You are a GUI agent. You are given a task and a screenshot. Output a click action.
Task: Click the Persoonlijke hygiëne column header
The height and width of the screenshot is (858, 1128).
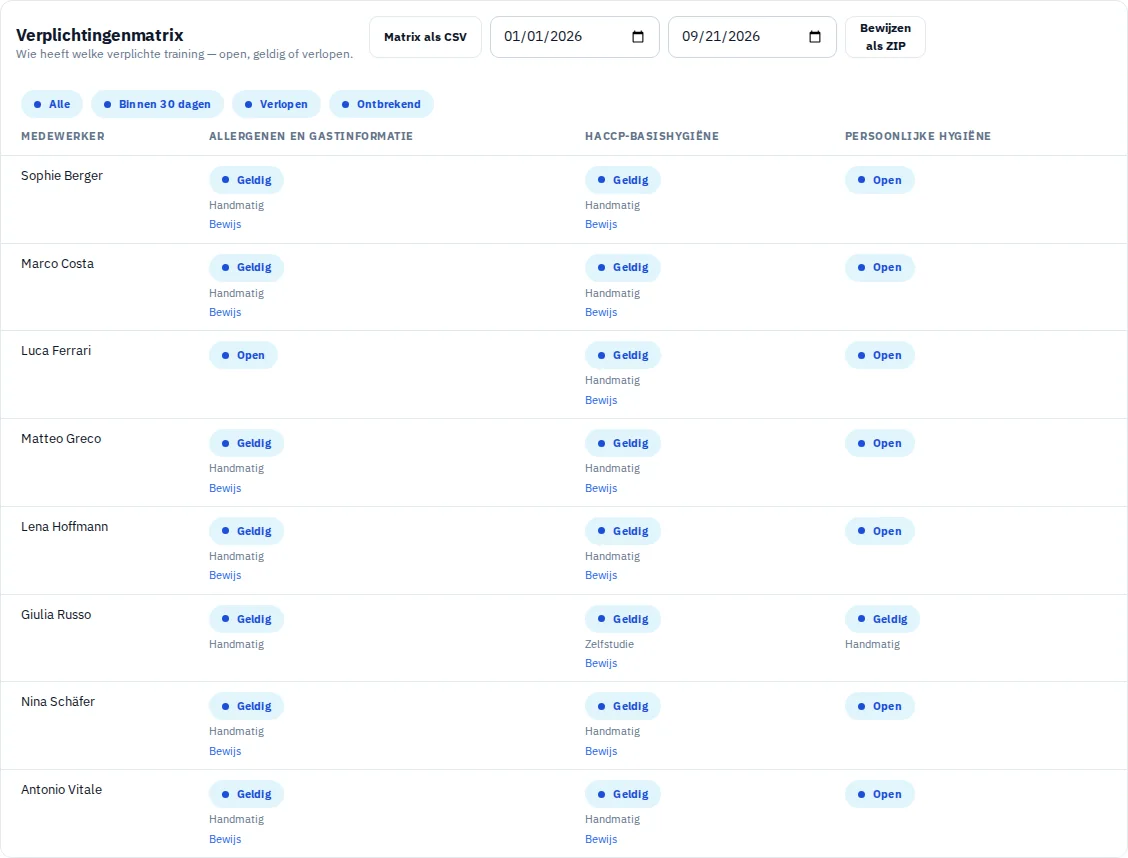pos(918,136)
